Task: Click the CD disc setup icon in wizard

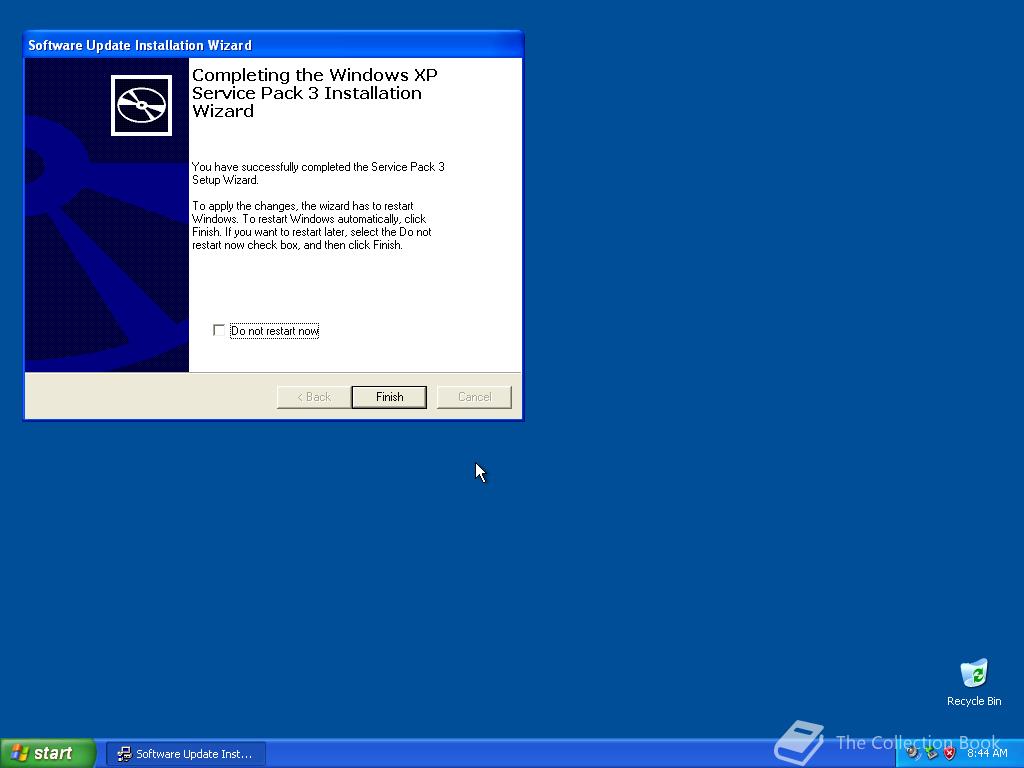Action: pos(141,105)
